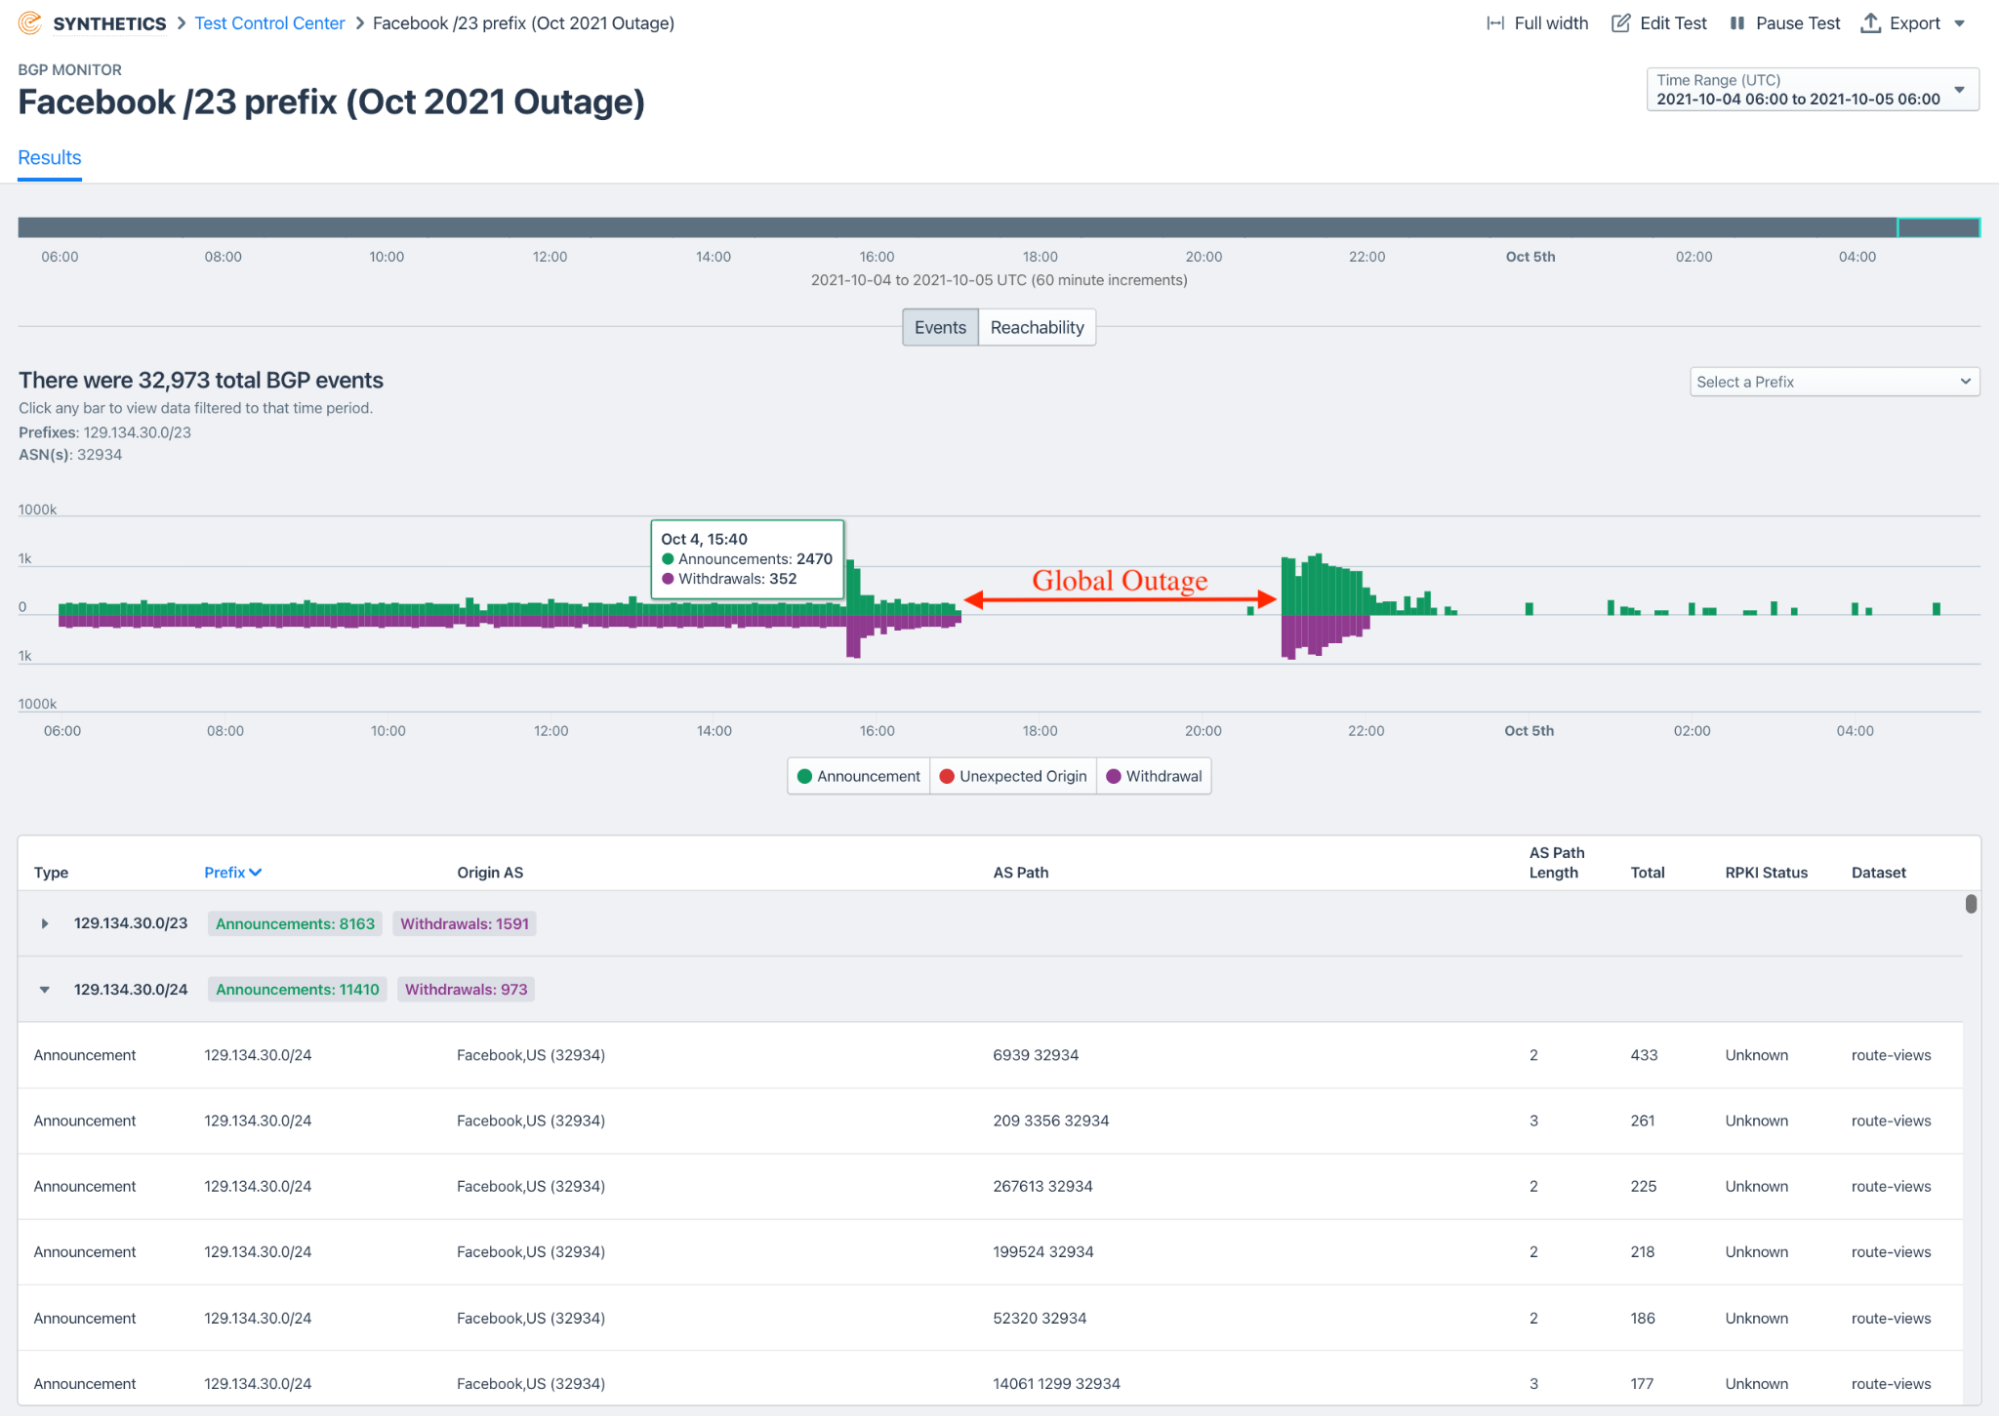1999x1417 pixels.
Task: Click the Edit Test pencil icon
Action: 1620,23
